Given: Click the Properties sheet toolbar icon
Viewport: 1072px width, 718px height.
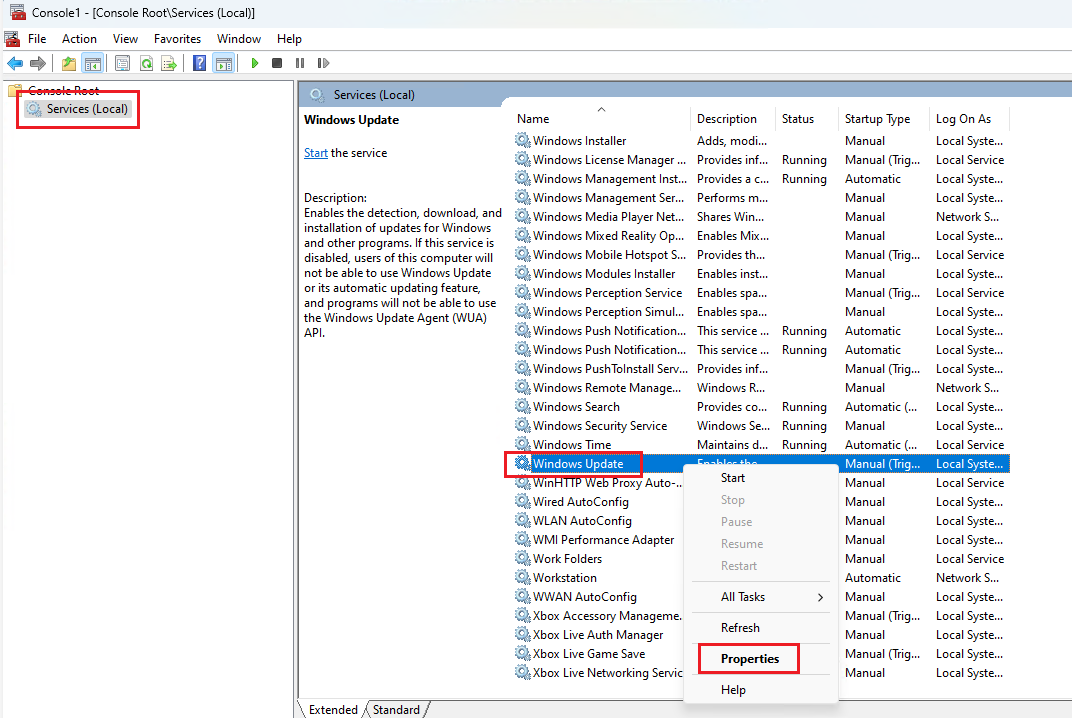Looking at the screenshot, I should (x=122, y=64).
